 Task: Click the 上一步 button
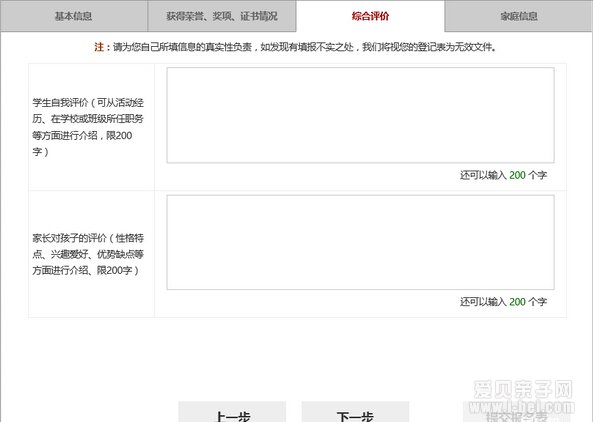232,412
